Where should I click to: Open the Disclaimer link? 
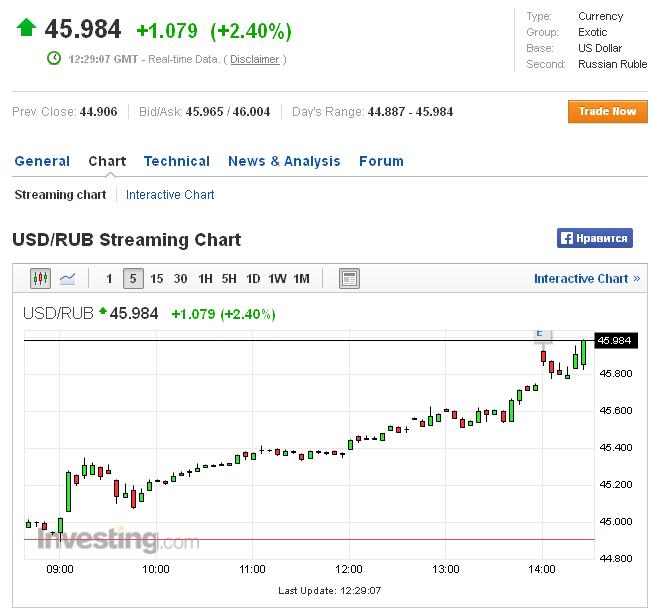tap(255, 59)
